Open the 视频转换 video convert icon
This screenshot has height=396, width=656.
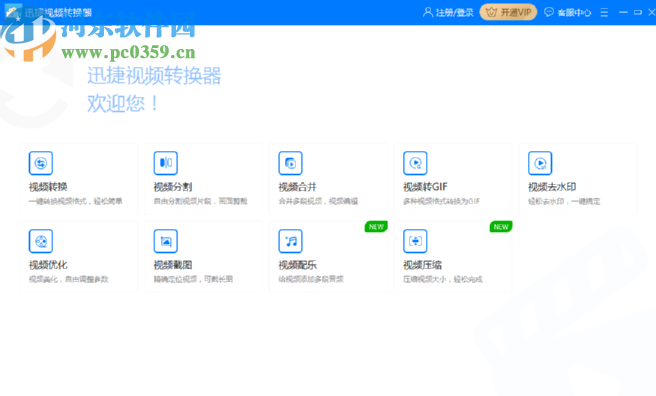click(x=41, y=163)
